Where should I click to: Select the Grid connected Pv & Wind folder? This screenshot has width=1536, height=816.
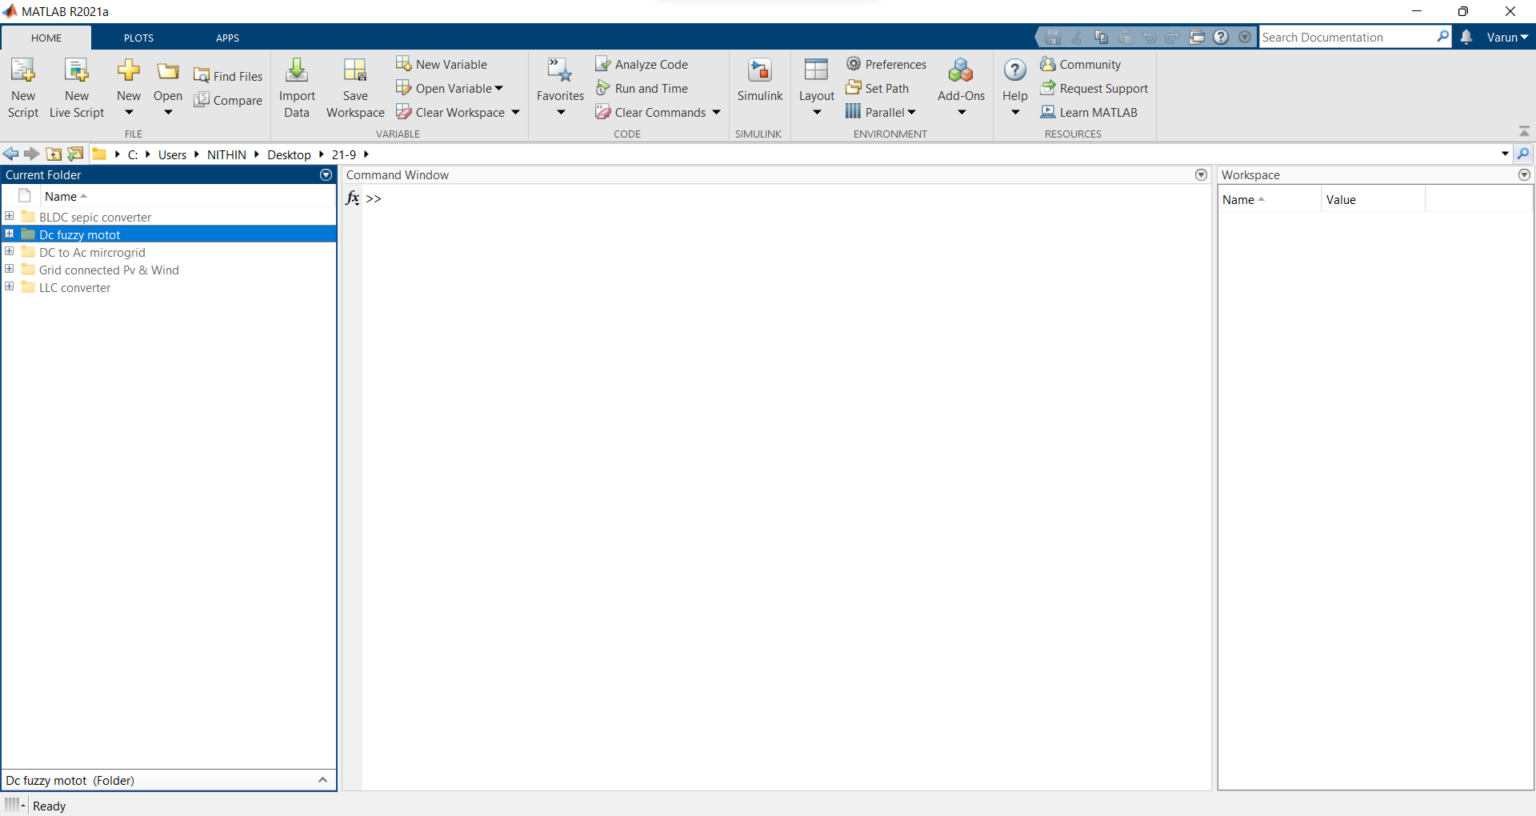tap(109, 270)
